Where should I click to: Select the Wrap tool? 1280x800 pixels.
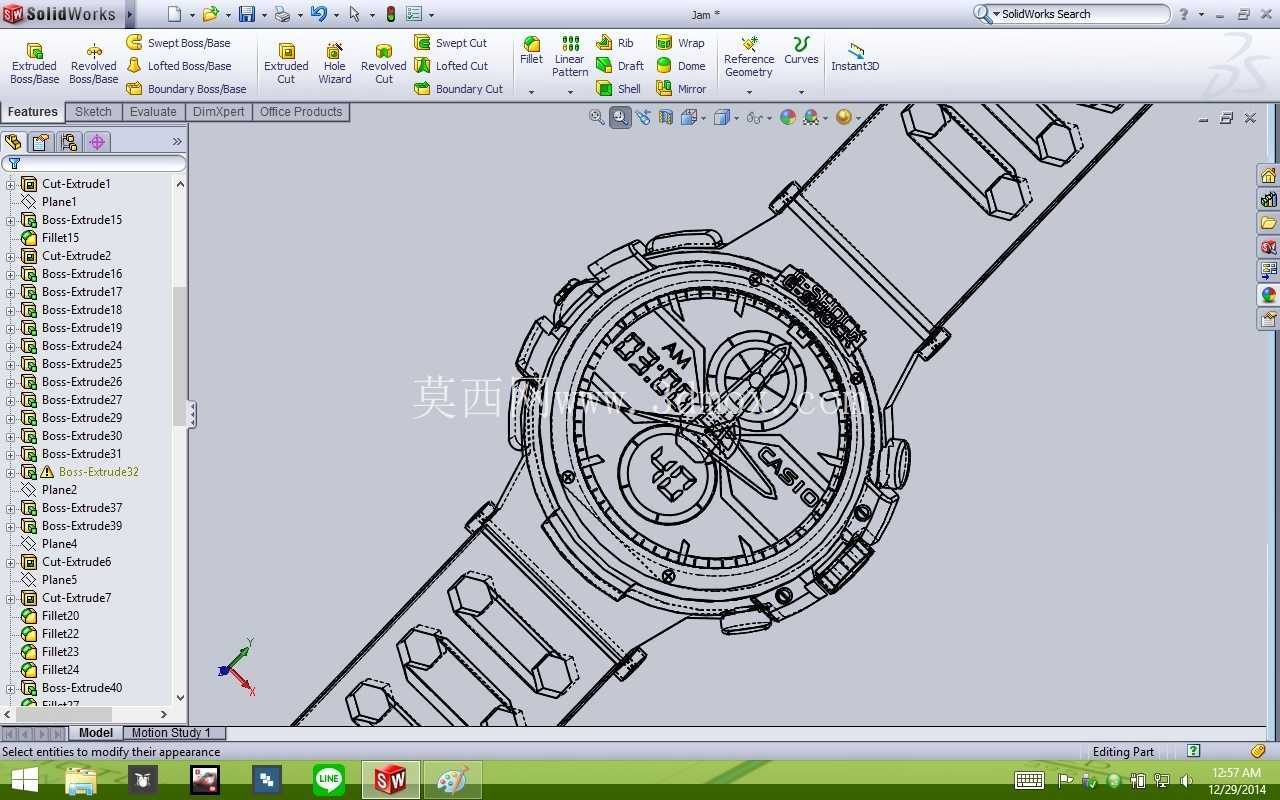point(680,43)
